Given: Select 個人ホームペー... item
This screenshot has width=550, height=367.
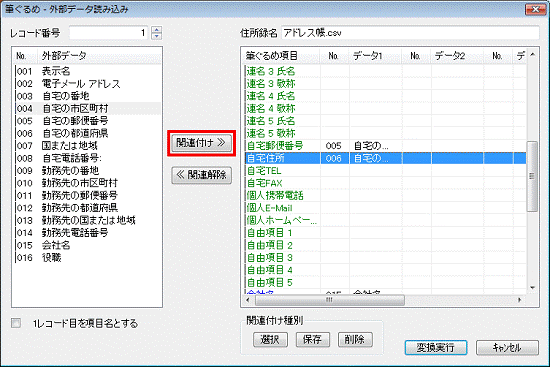Looking at the screenshot, I should (x=385, y=220).
